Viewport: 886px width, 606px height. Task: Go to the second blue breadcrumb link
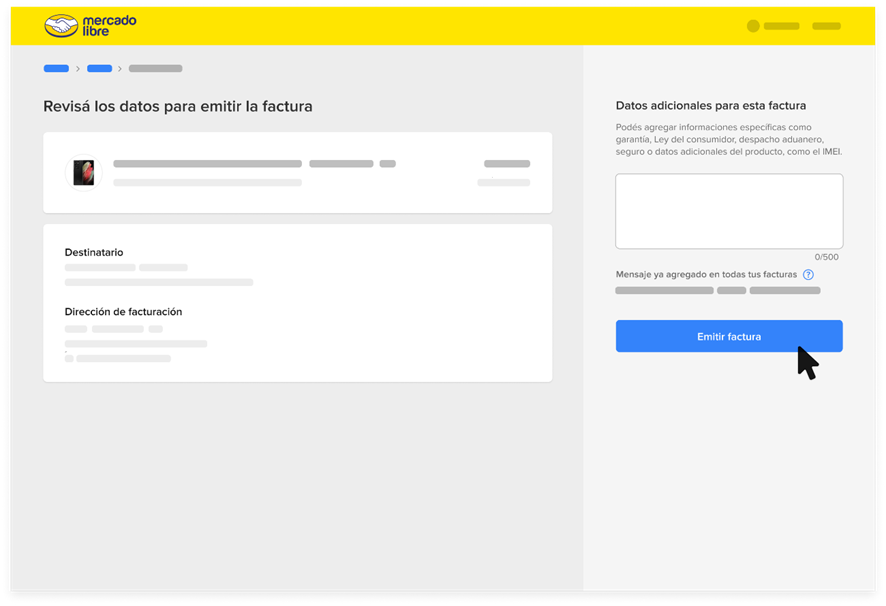(x=99, y=69)
